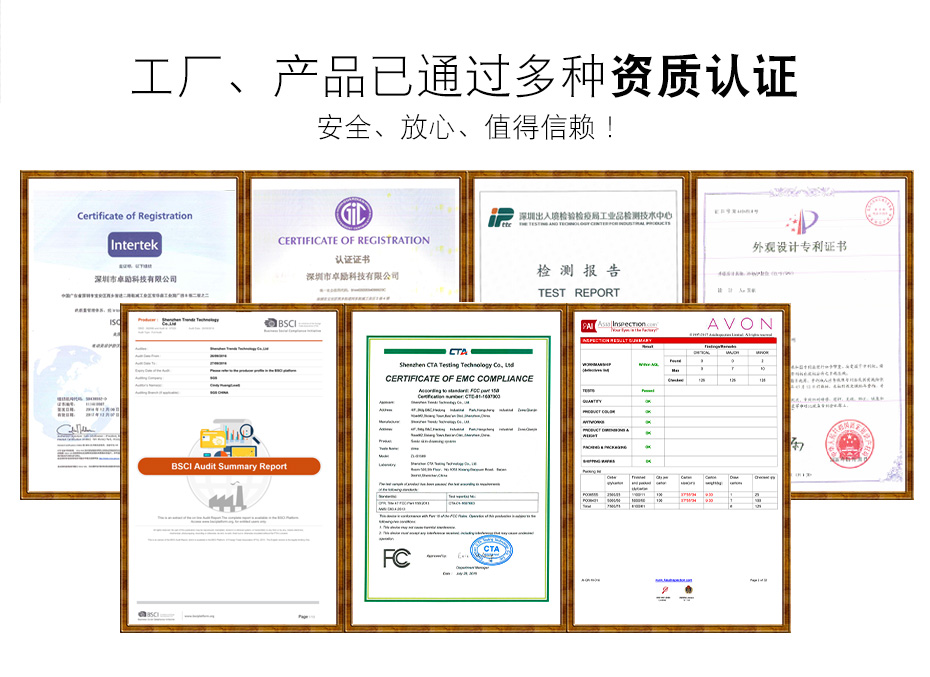Click the small BSCI logo in the report footer
Screen dimensions: 930x677
(148, 615)
